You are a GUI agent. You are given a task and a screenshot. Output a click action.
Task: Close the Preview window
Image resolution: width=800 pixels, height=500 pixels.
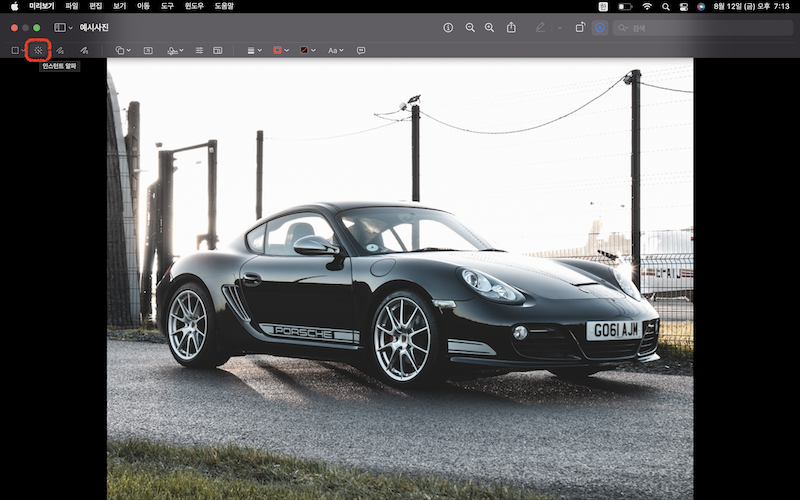coord(14,28)
